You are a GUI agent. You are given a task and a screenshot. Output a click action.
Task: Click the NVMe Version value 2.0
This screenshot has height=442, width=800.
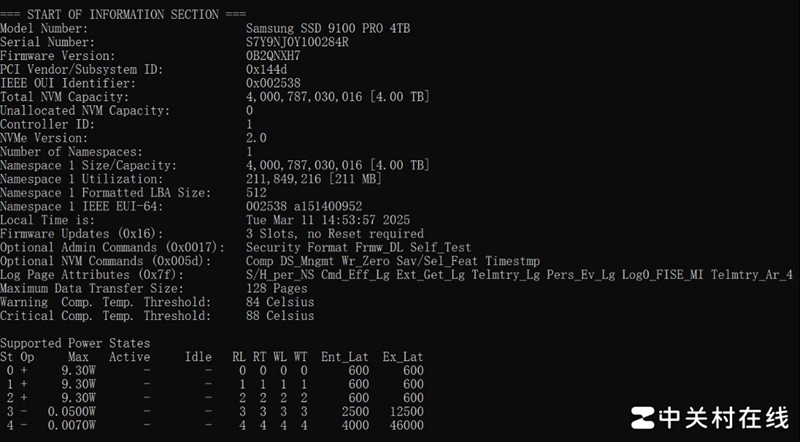point(256,137)
